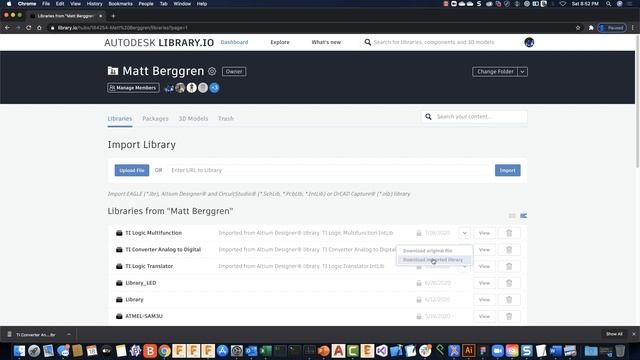Open the user profile avatar in header
The image size is (640, 360).
click(x=529, y=42)
